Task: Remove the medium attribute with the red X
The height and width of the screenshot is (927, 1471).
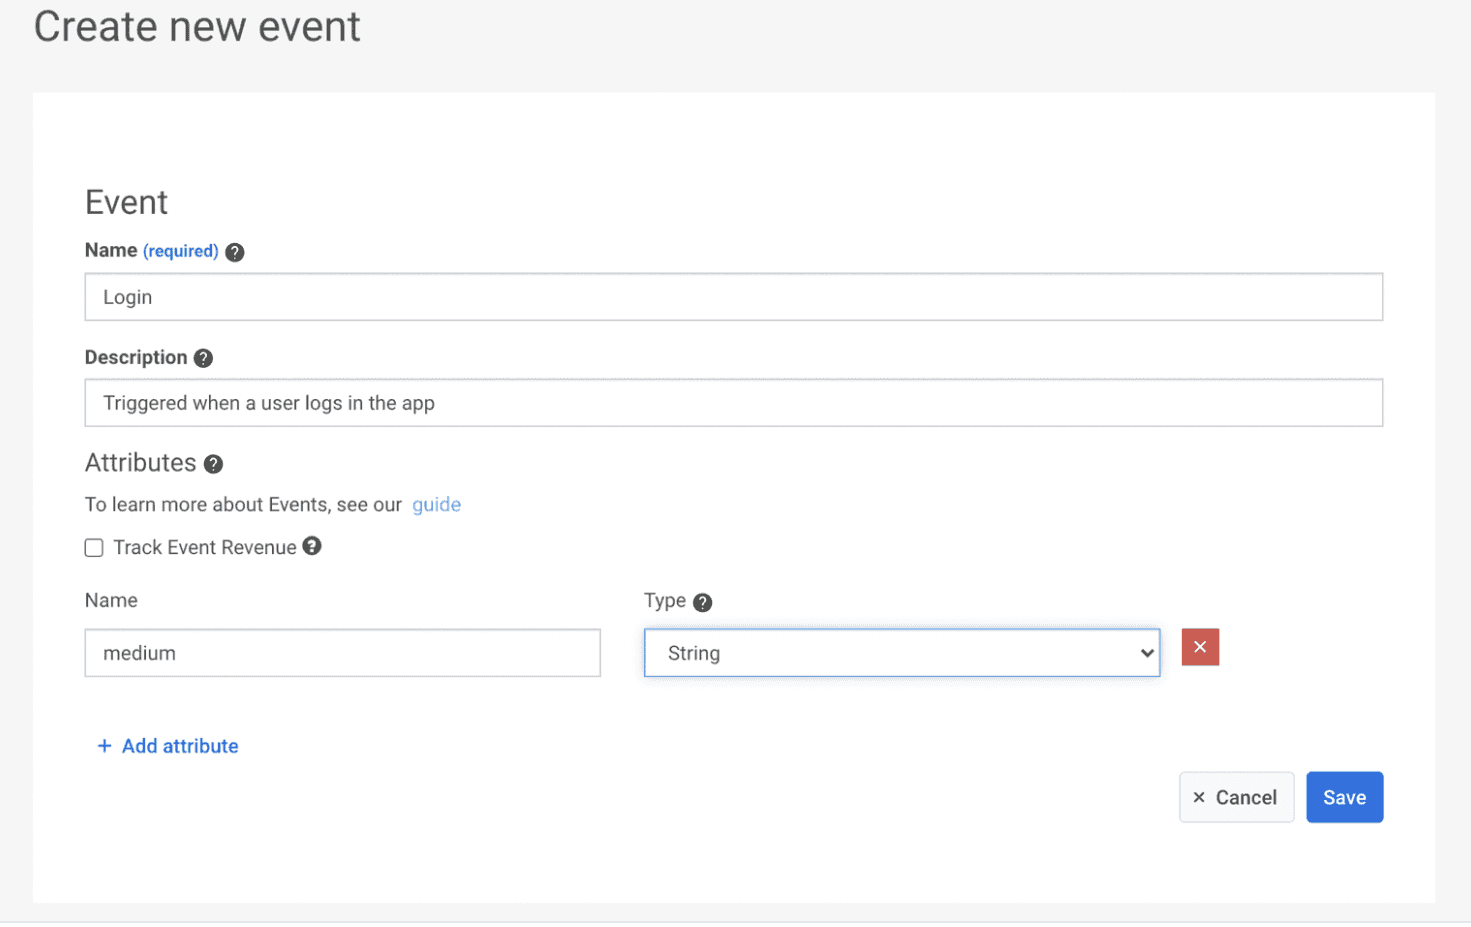Action: [x=1200, y=647]
